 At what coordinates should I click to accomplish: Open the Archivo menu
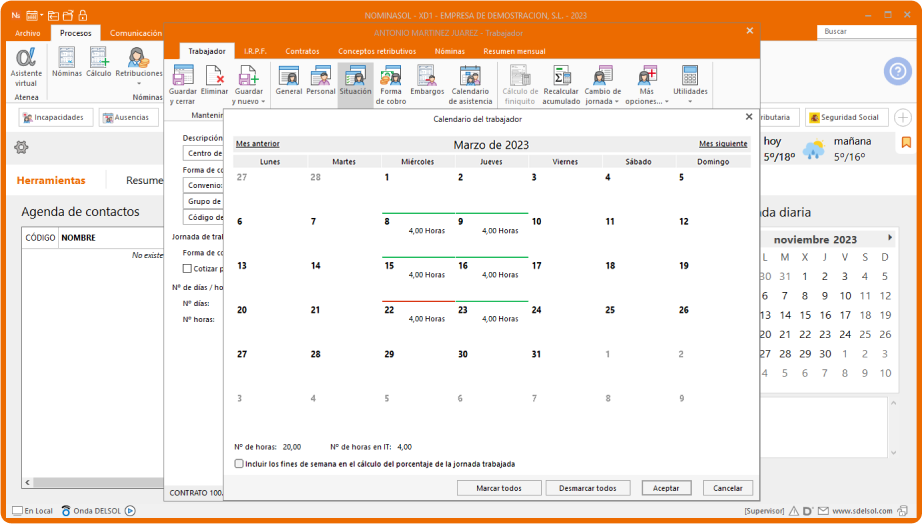click(28, 34)
